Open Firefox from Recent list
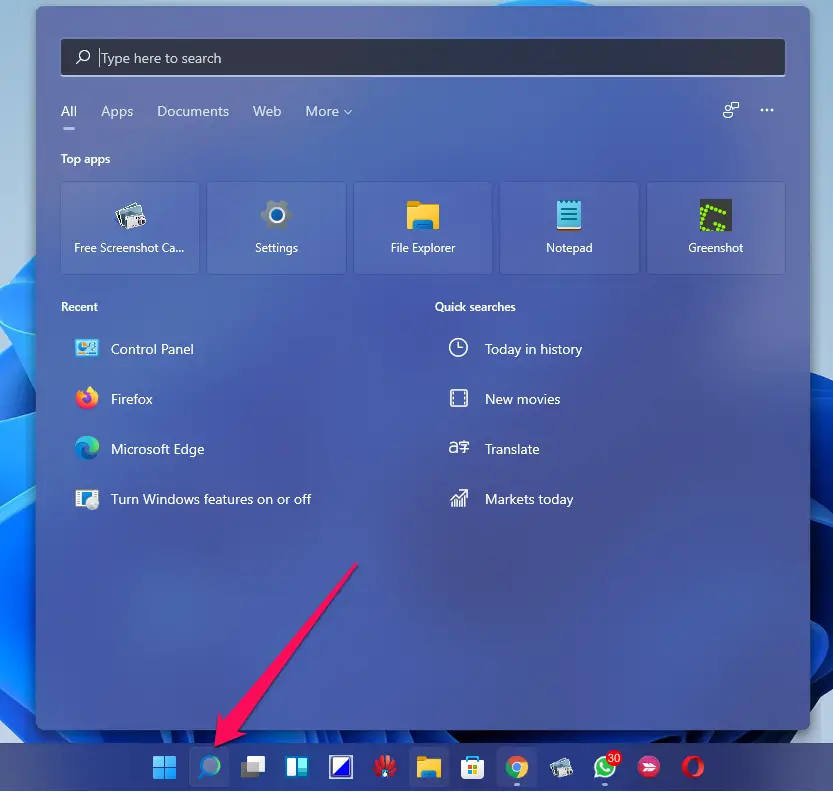Screen dimensions: 833x792 tap(114, 399)
